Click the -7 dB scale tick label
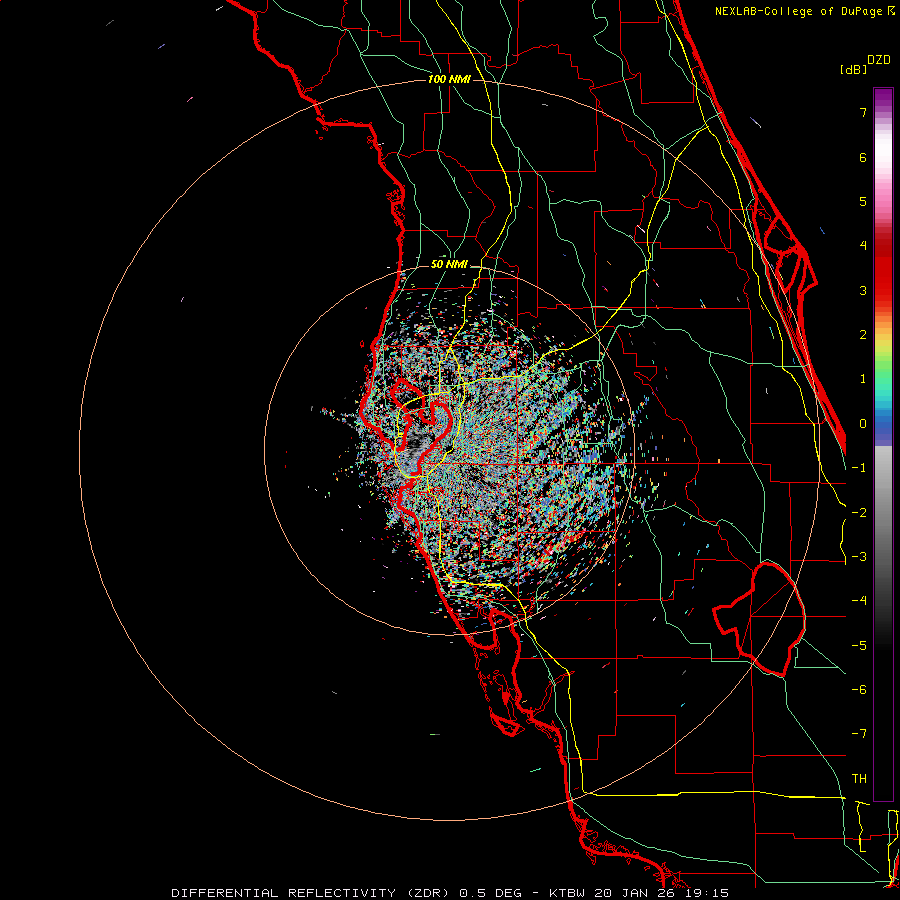Viewport: 900px width, 900px height. click(x=859, y=734)
